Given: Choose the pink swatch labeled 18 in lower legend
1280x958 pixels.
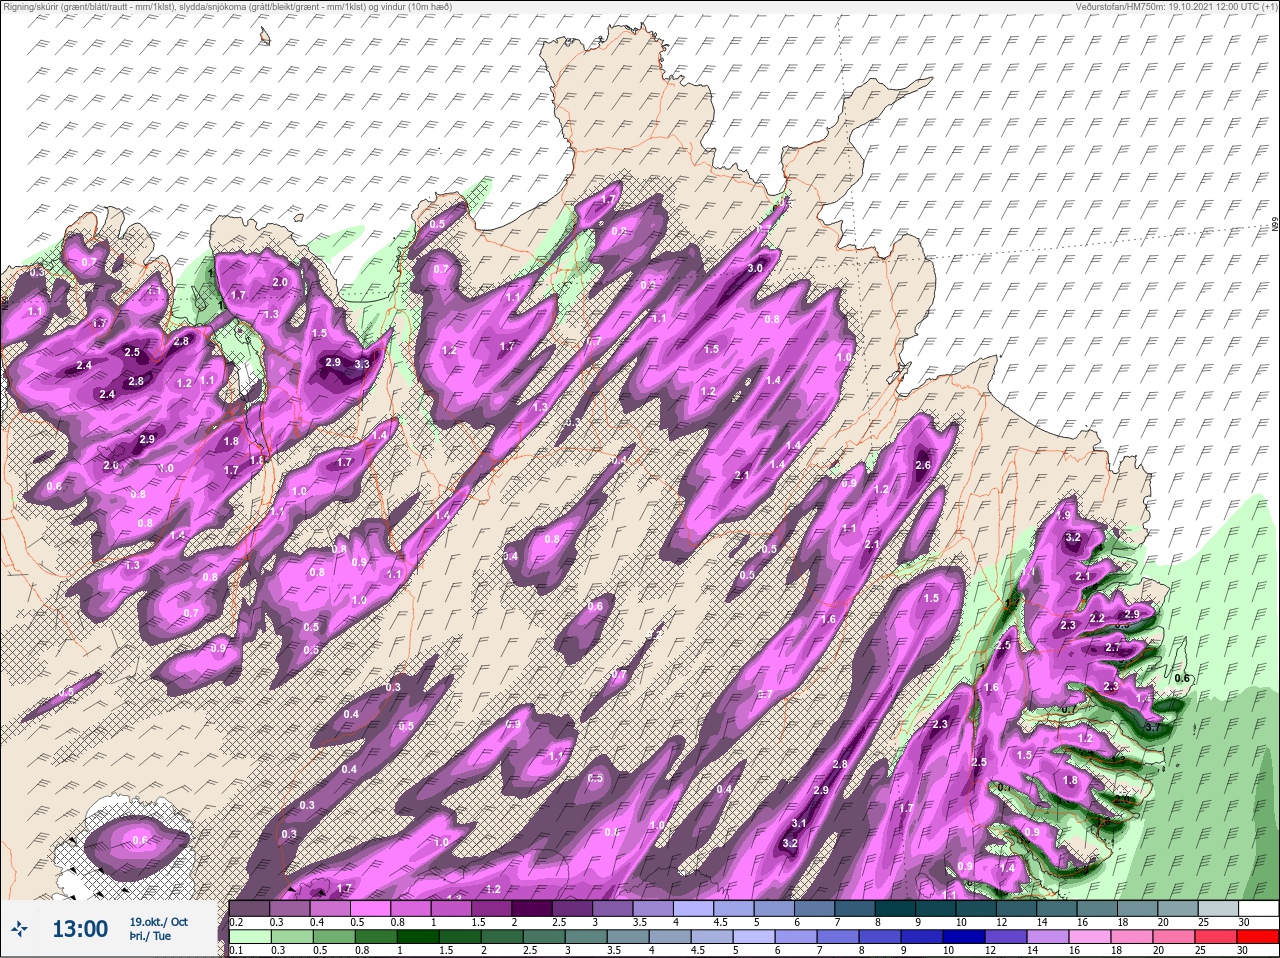Looking at the screenshot, I should [x=1130, y=937].
